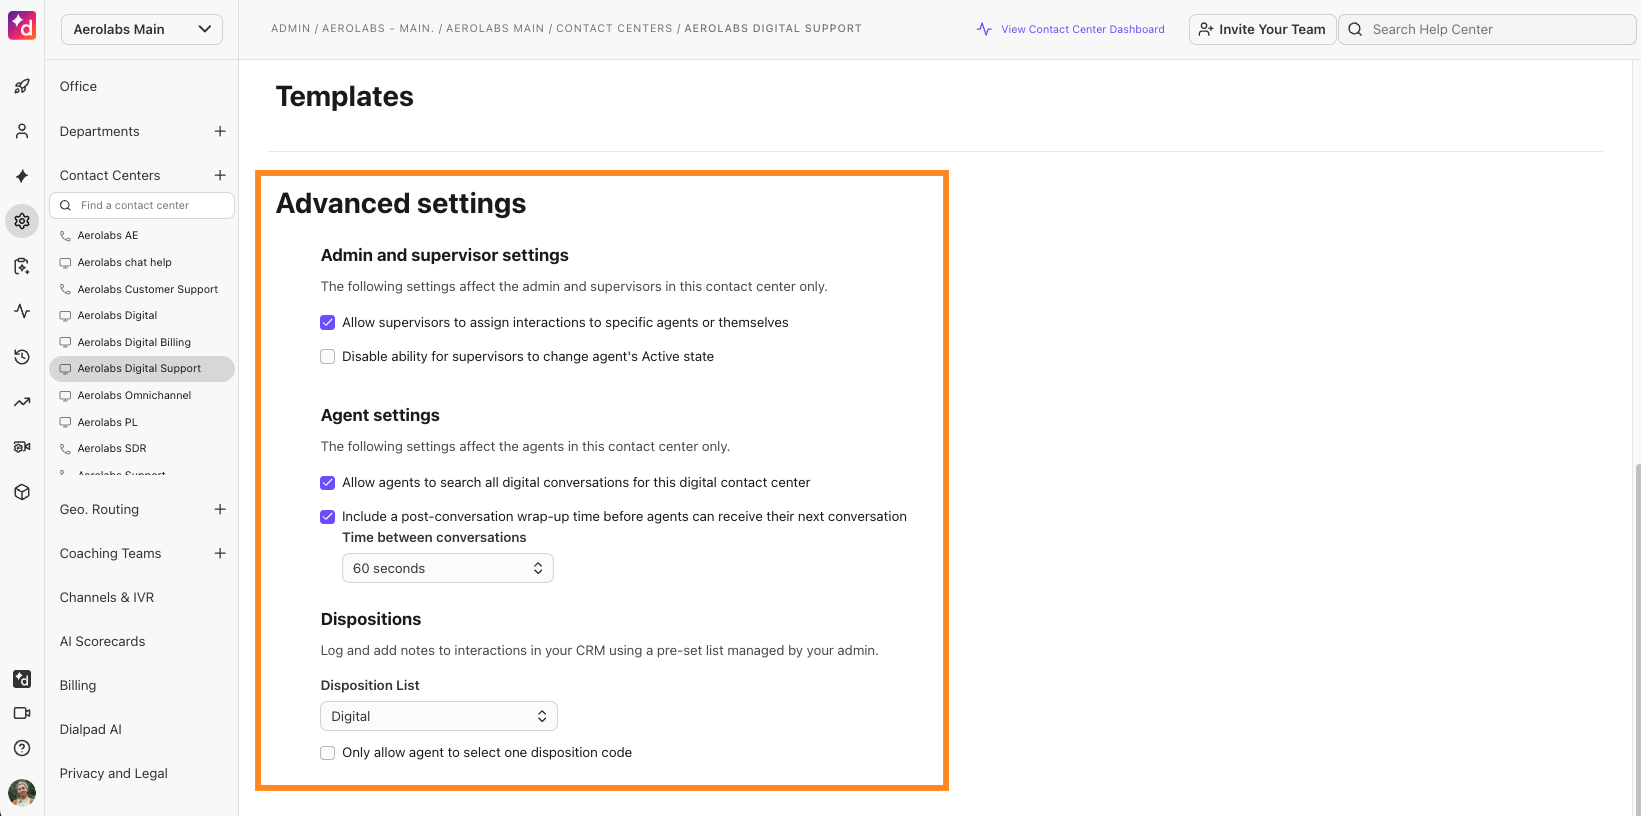The width and height of the screenshot is (1641, 816).
Task: Select Aerolabs Digital Support contact center
Action: [142, 368]
